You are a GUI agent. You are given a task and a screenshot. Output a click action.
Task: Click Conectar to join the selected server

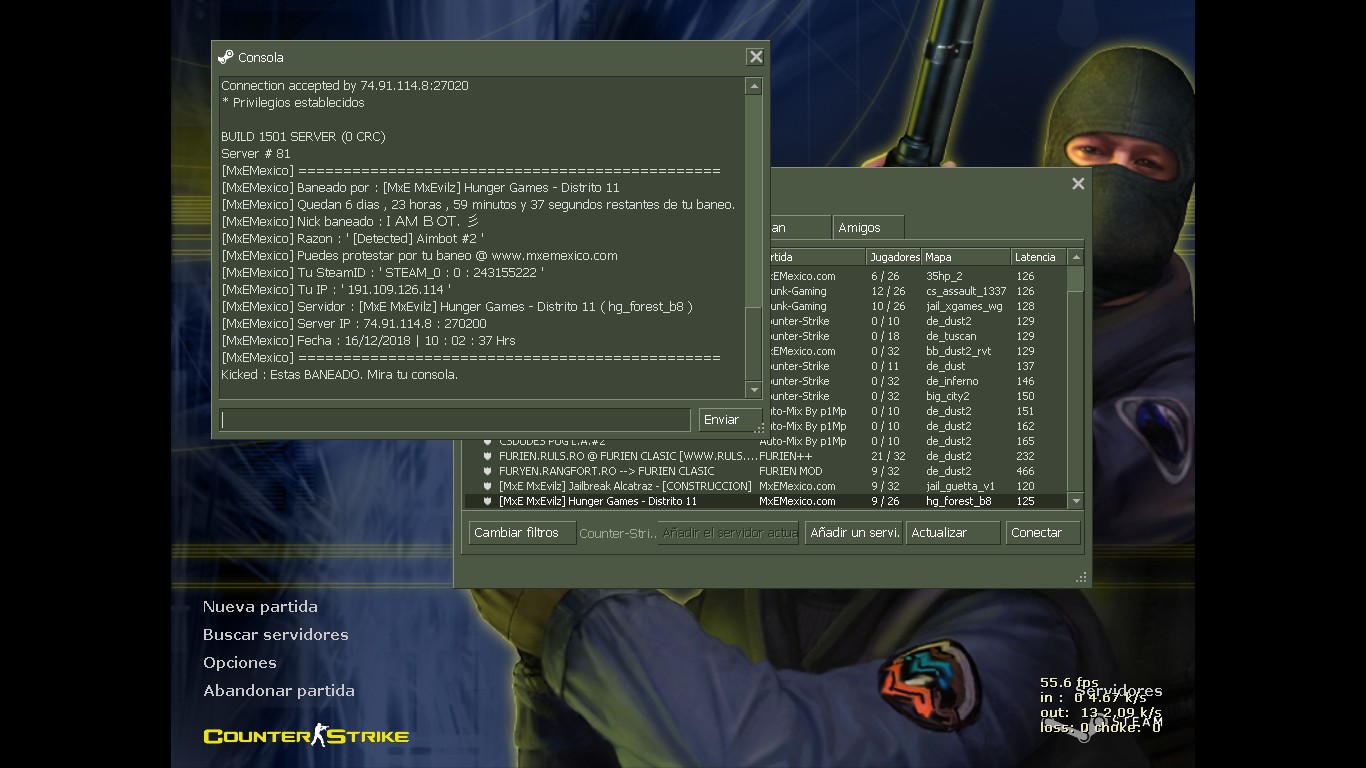coord(1043,533)
